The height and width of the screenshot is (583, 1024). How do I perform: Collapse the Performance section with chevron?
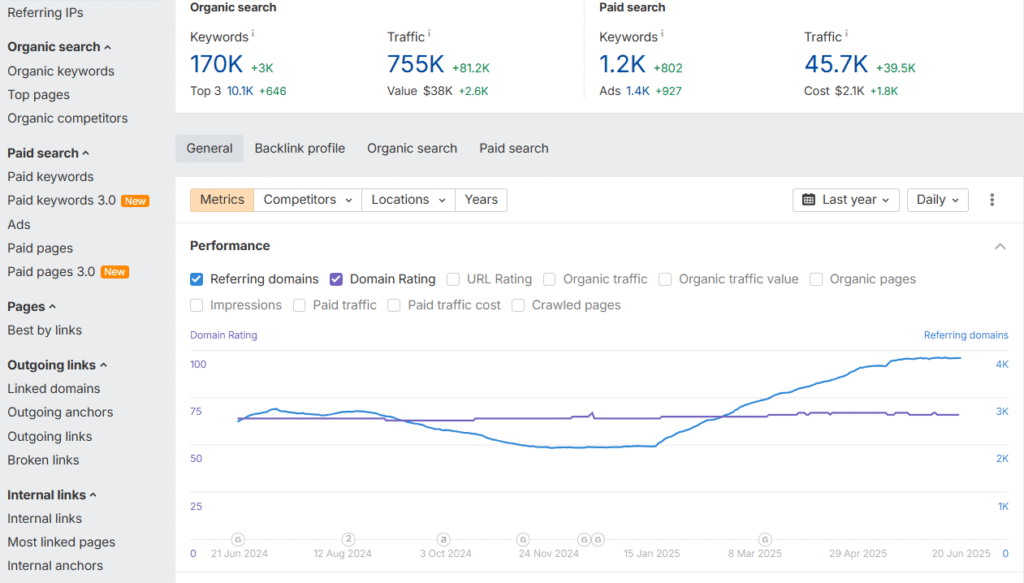pos(1000,246)
